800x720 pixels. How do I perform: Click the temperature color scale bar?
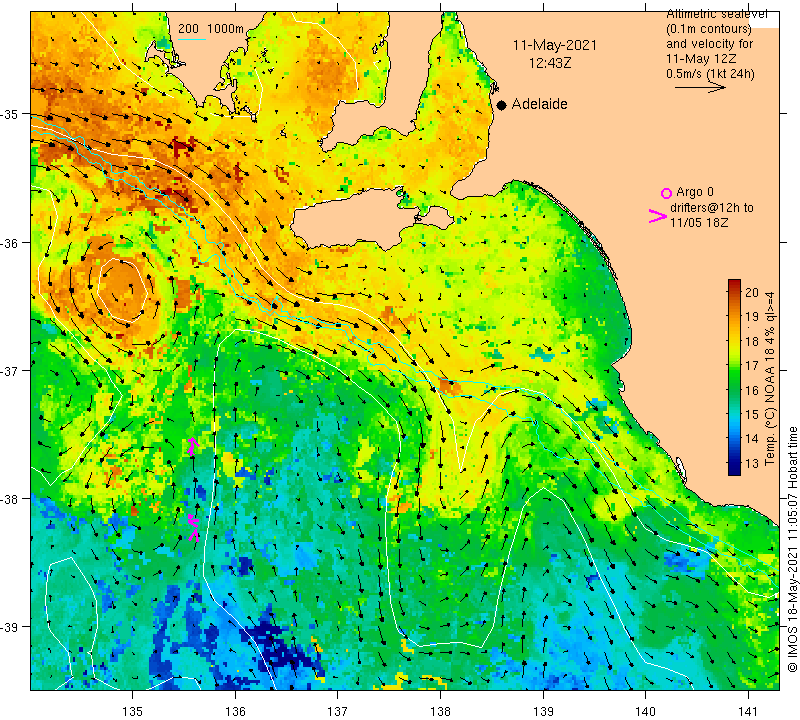click(x=734, y=377)
